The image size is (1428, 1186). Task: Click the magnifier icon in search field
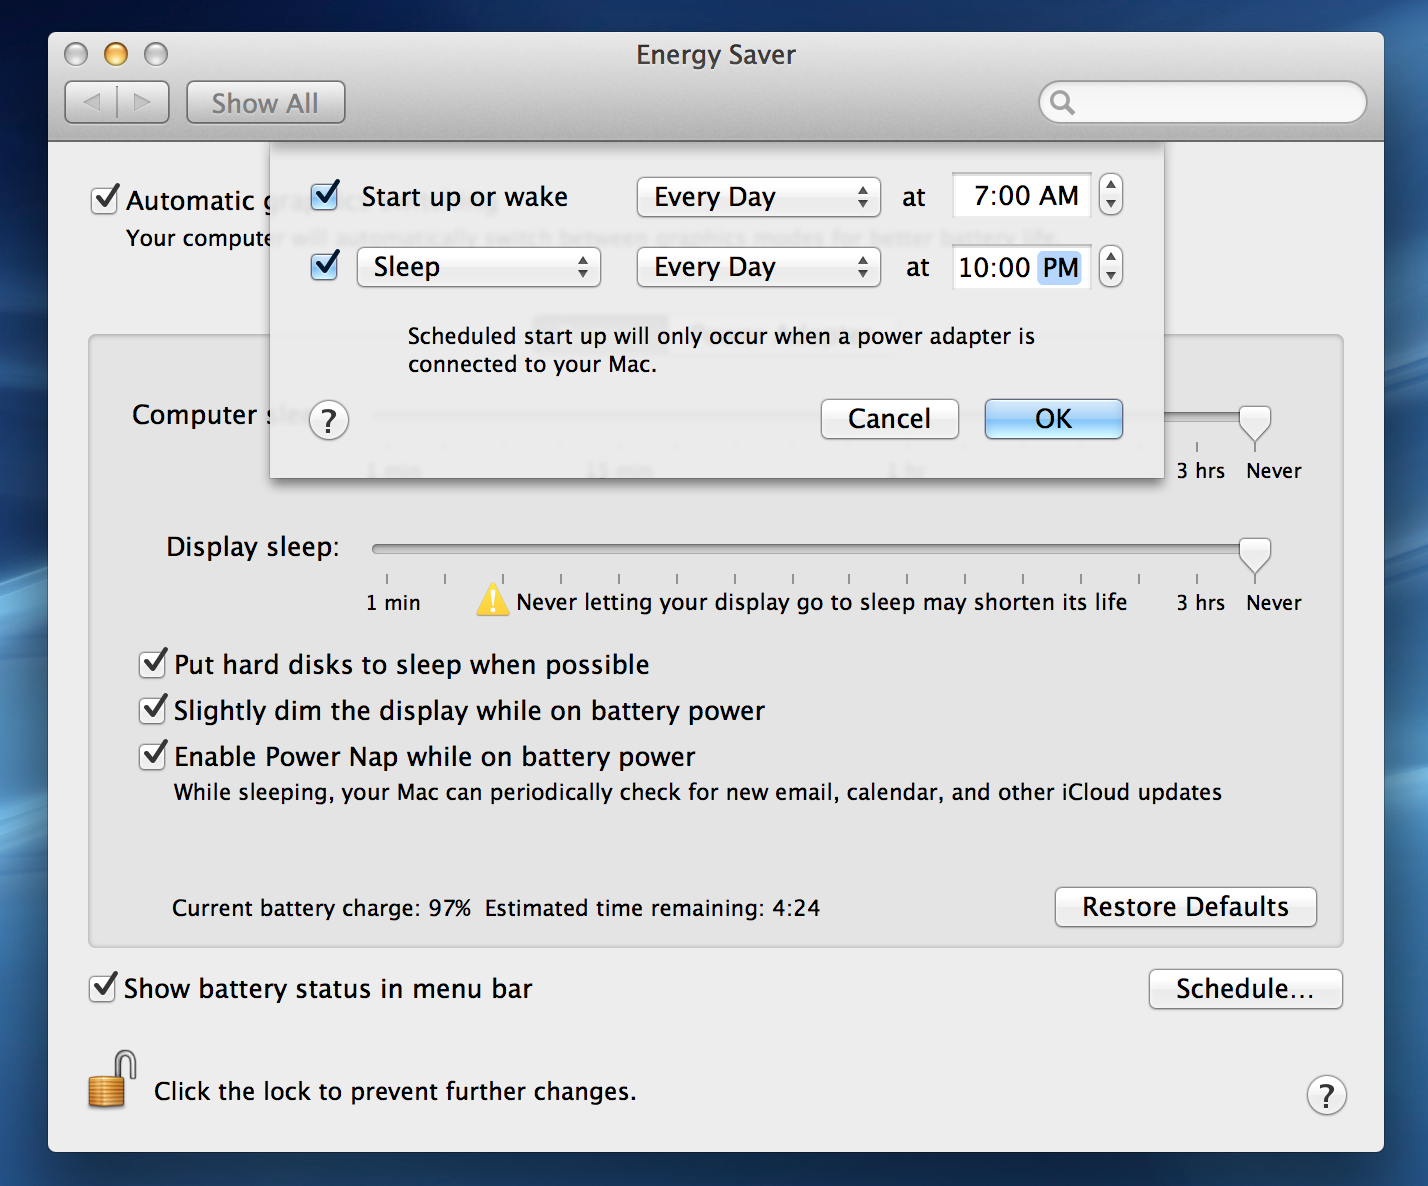coord(1063,103)
